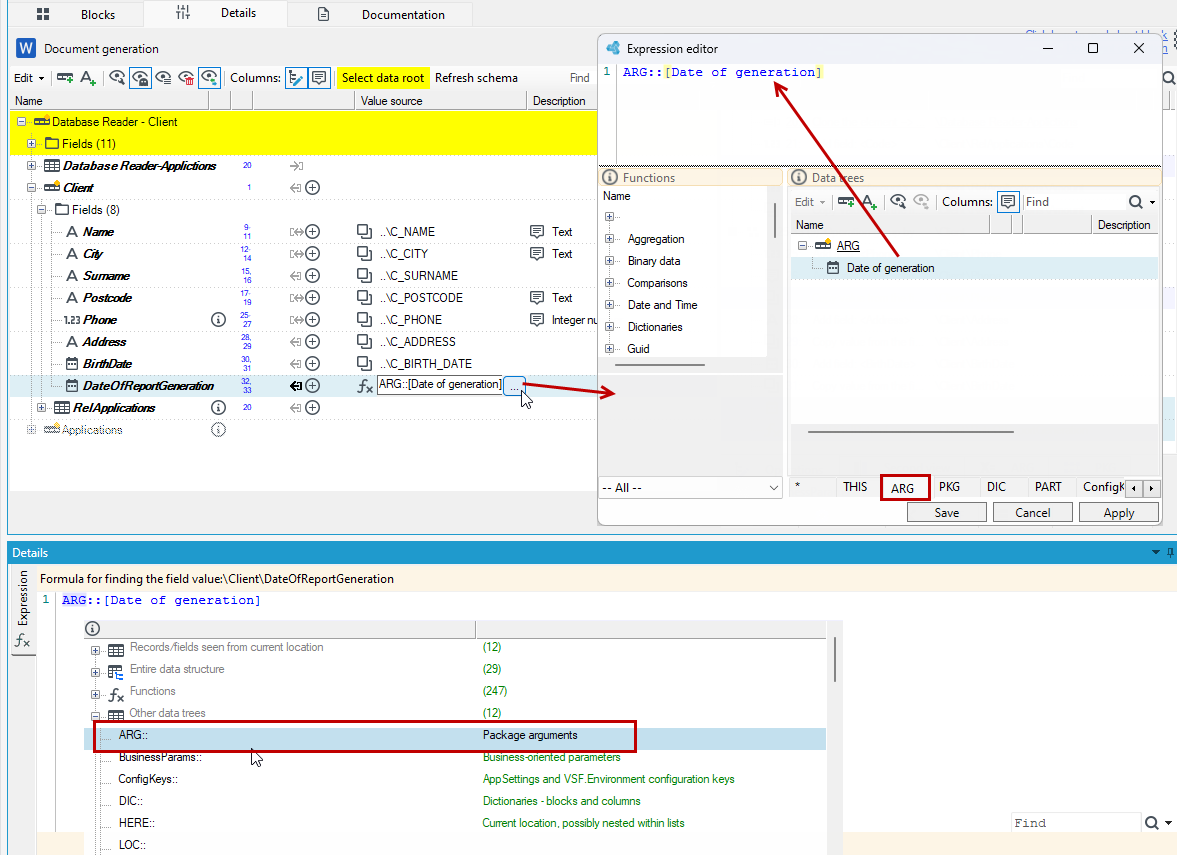Click the arrow icon on Database Reader-Applictions row

coord(297,166)
